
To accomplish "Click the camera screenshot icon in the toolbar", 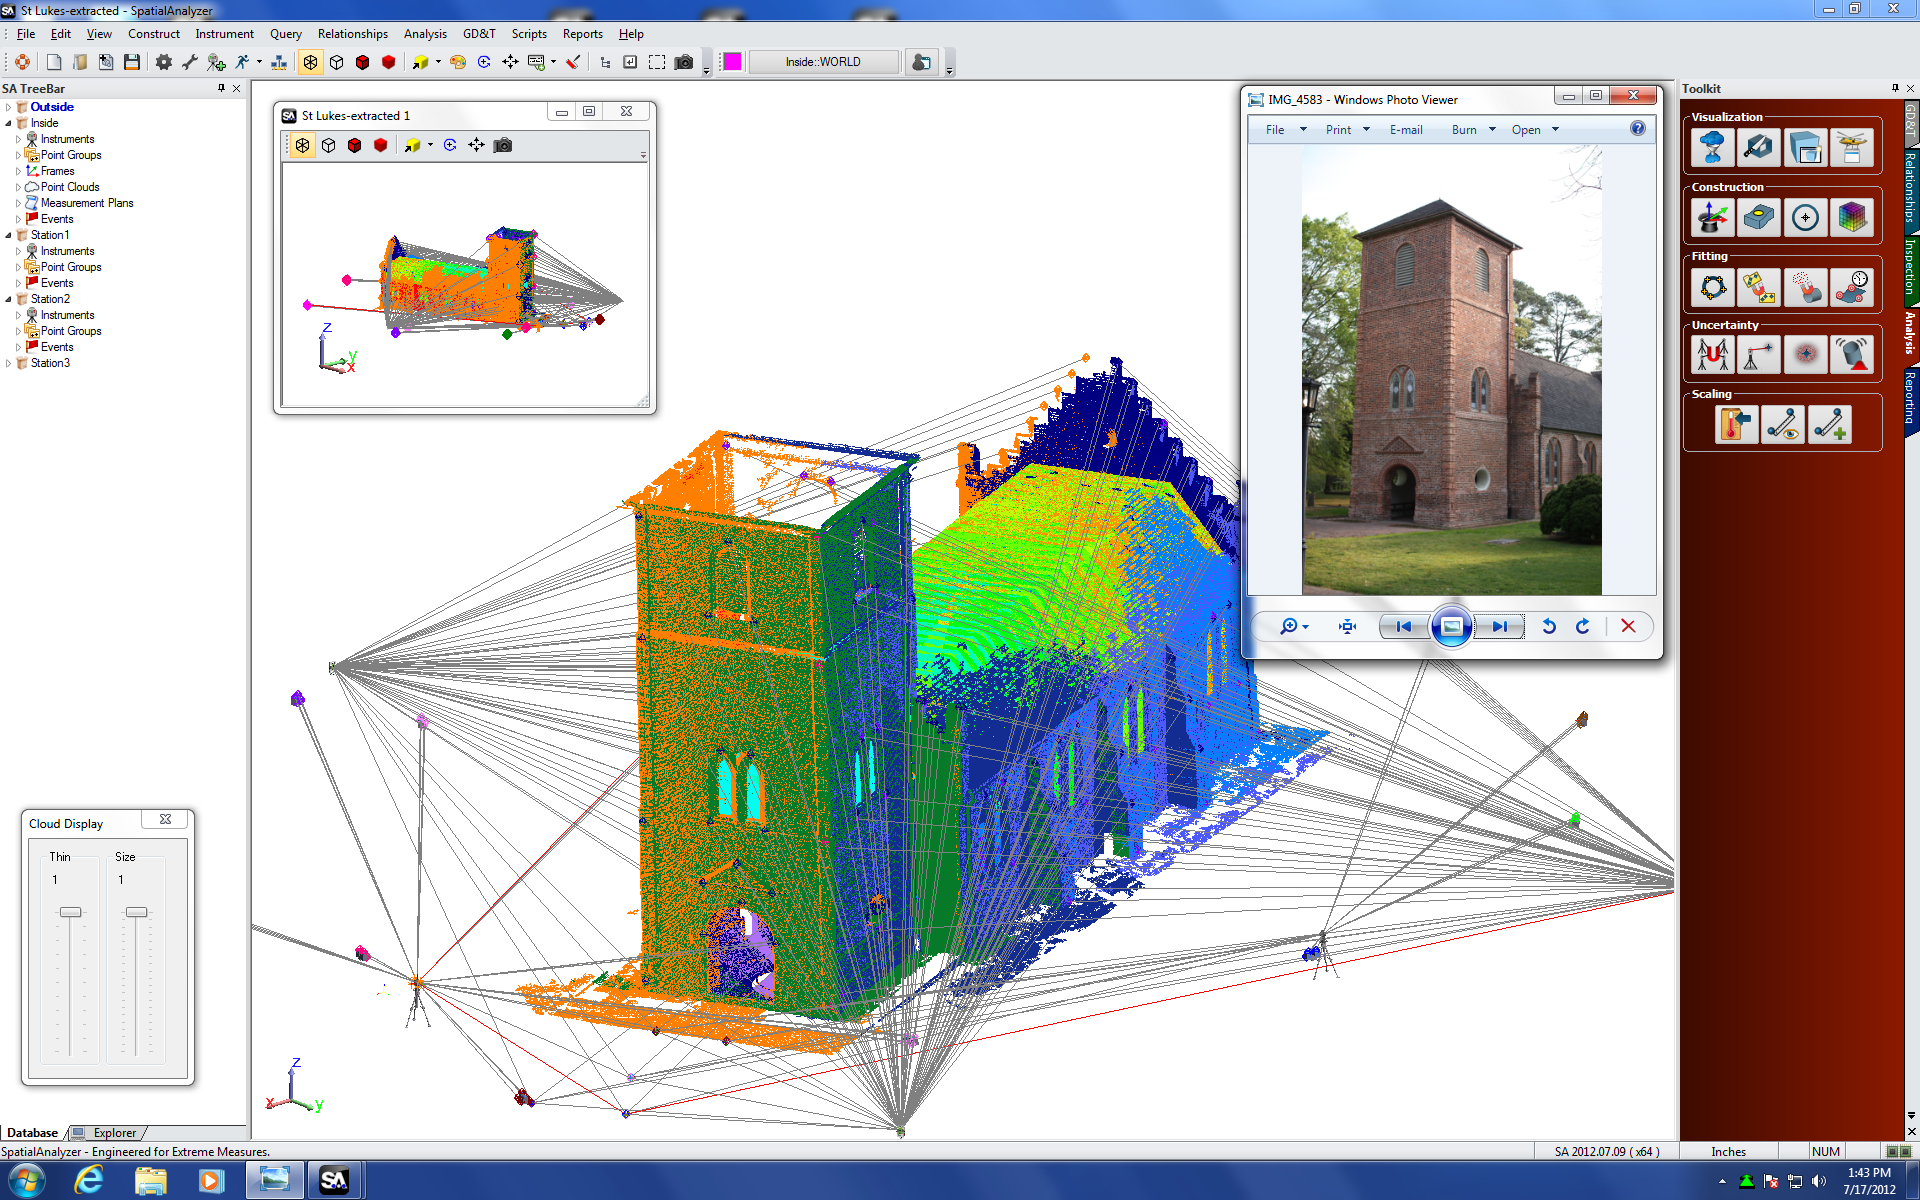I will pyautogui.click(x=684, y=62).
